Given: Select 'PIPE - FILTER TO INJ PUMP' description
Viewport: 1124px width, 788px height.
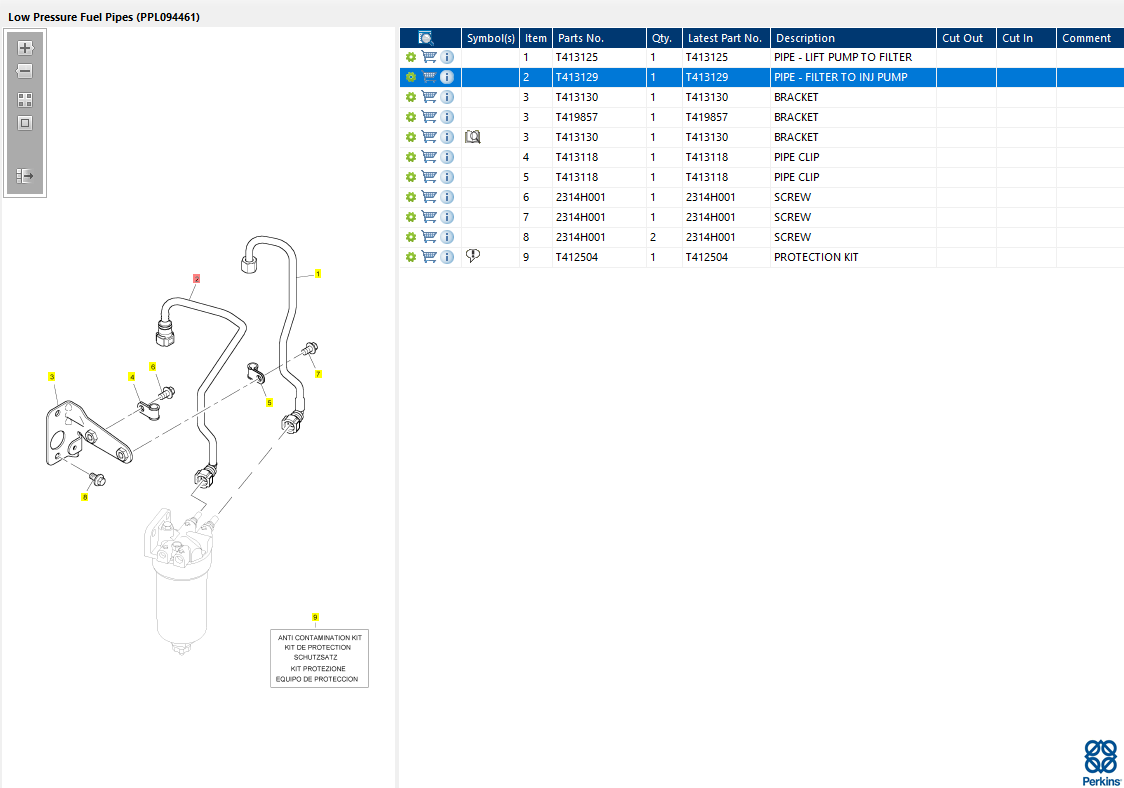Looking at the screenshot, I should (x=841, y=77).
